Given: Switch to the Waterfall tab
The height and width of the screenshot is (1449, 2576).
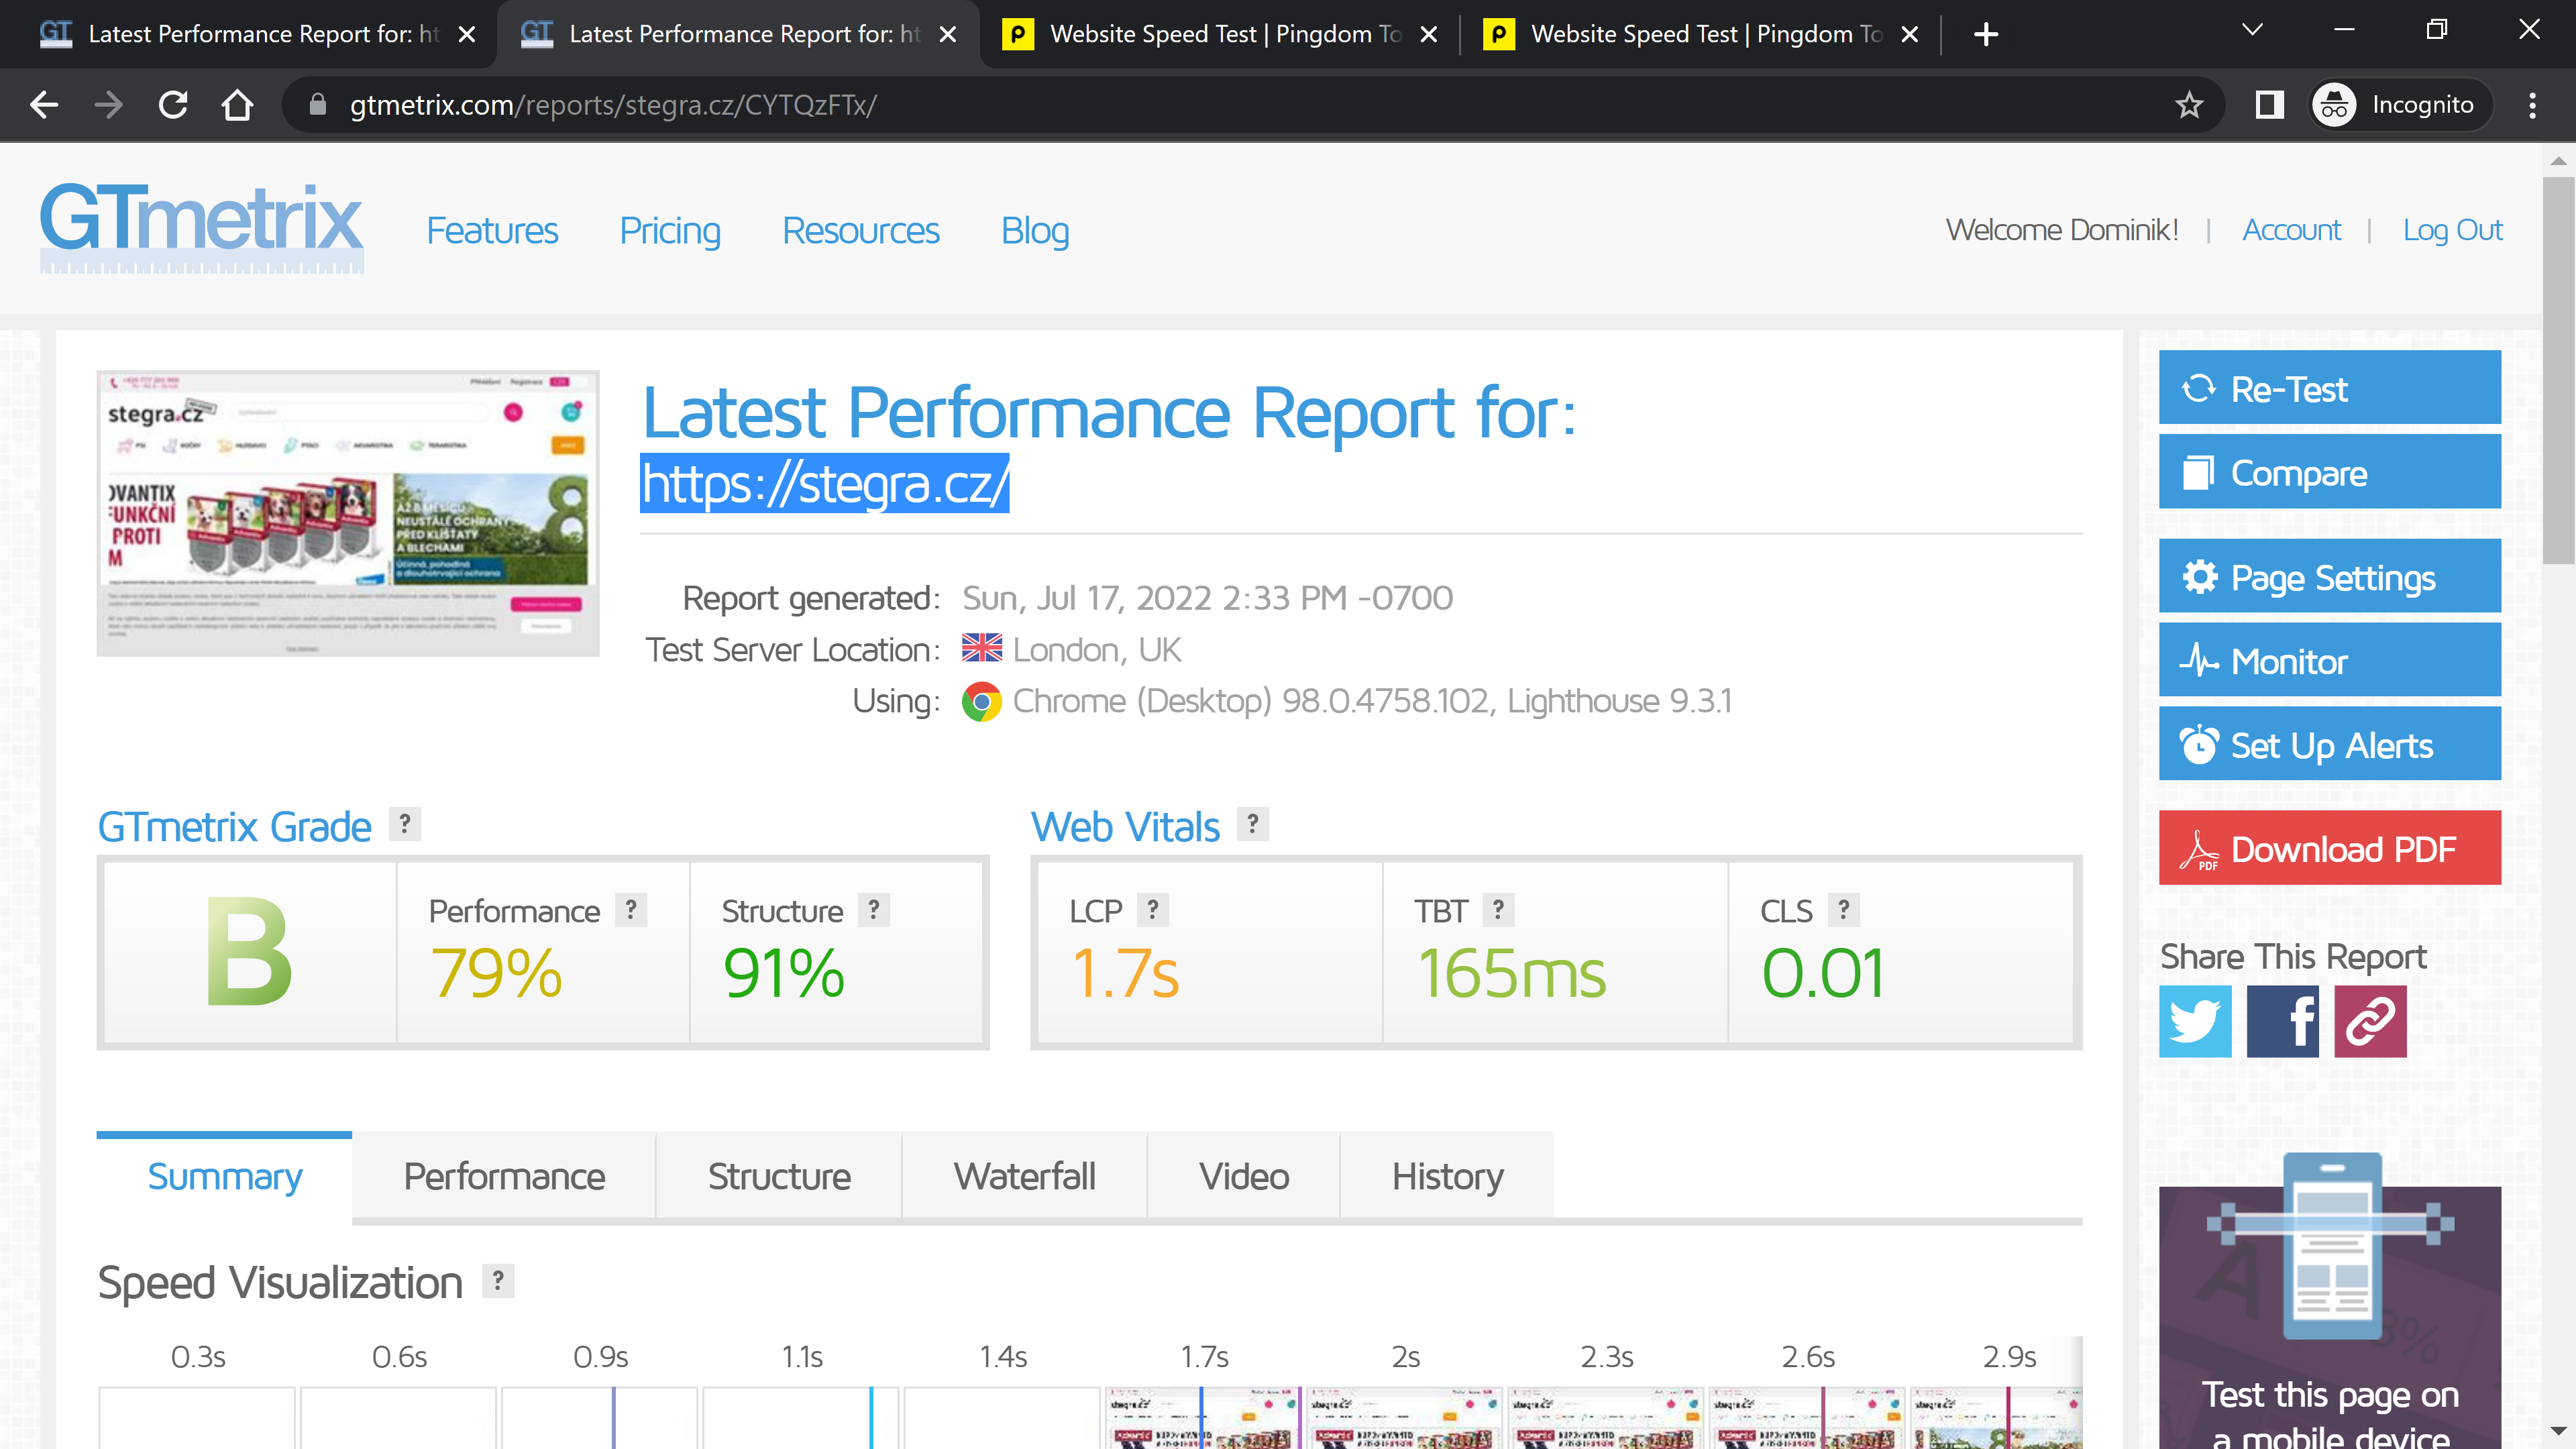Looking at the screenshot, I should [x=1024, y=1176].
